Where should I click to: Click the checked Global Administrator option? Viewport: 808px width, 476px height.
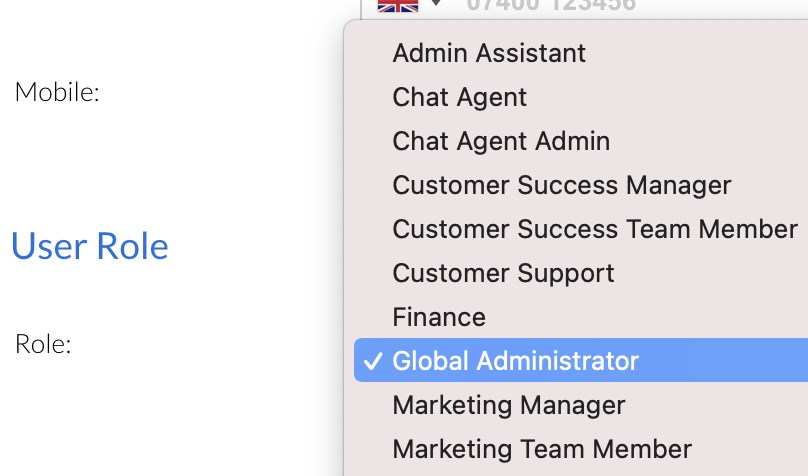tap(515, 361)
